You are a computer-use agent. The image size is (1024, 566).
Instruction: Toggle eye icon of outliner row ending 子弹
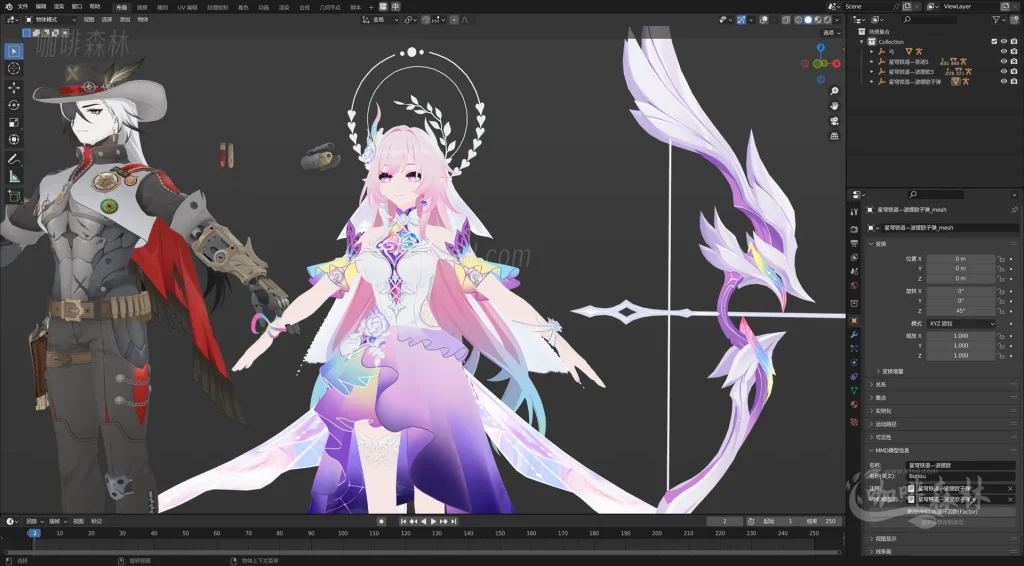[x=1004, y=82]
